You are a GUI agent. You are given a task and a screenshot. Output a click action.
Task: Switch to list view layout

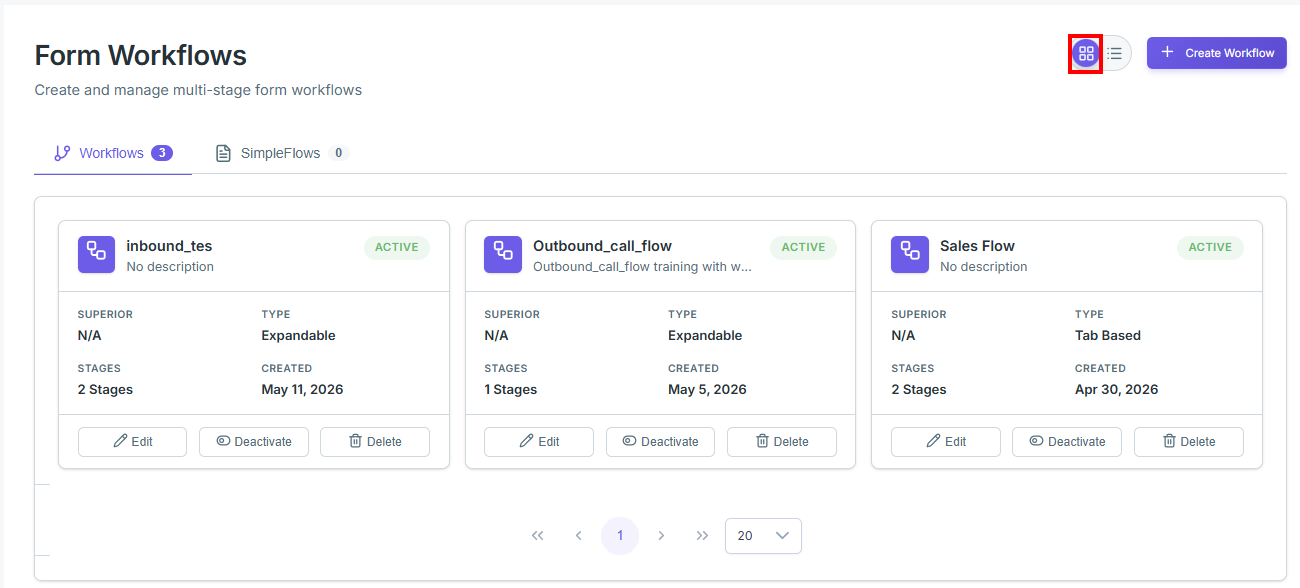coord(1115,53)
